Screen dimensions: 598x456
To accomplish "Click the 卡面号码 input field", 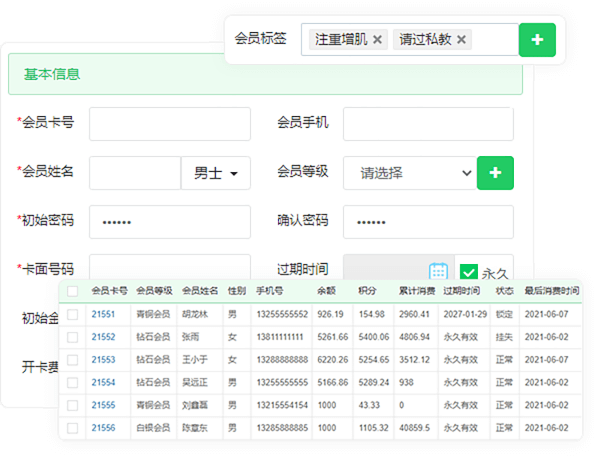I will (x=170, y=267).
